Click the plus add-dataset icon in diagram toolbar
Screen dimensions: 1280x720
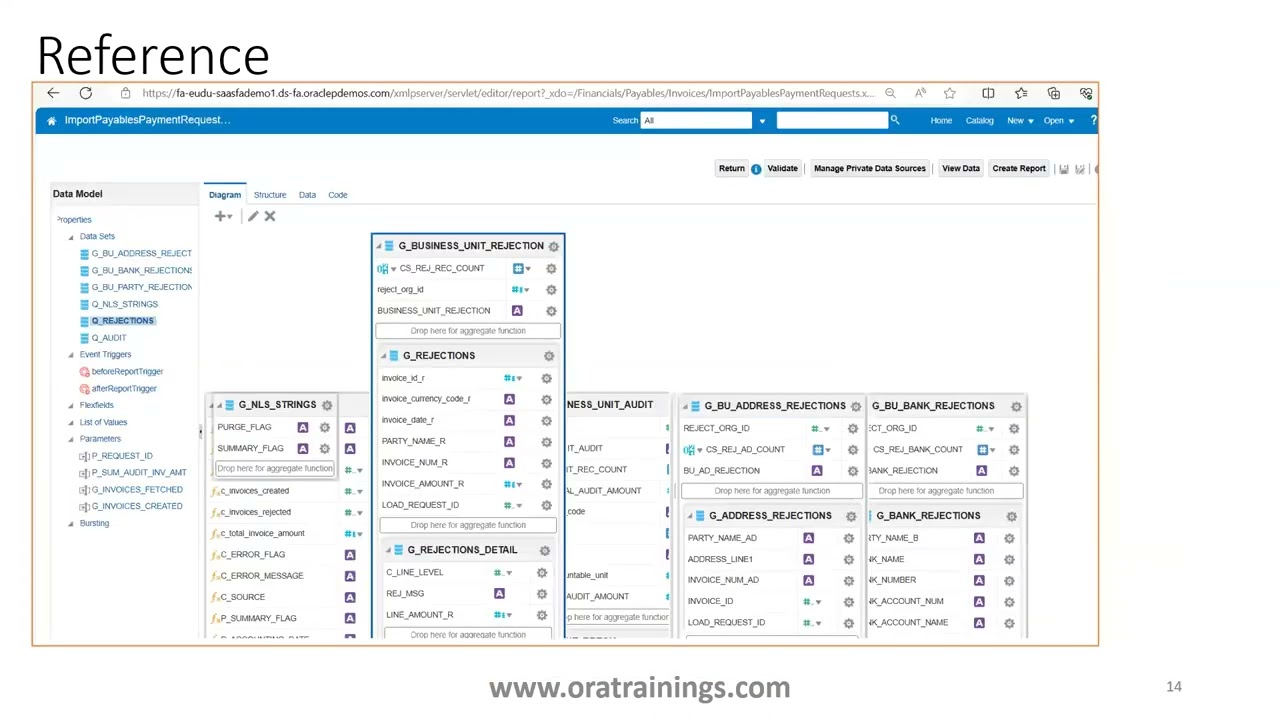(x=222, y=216)
